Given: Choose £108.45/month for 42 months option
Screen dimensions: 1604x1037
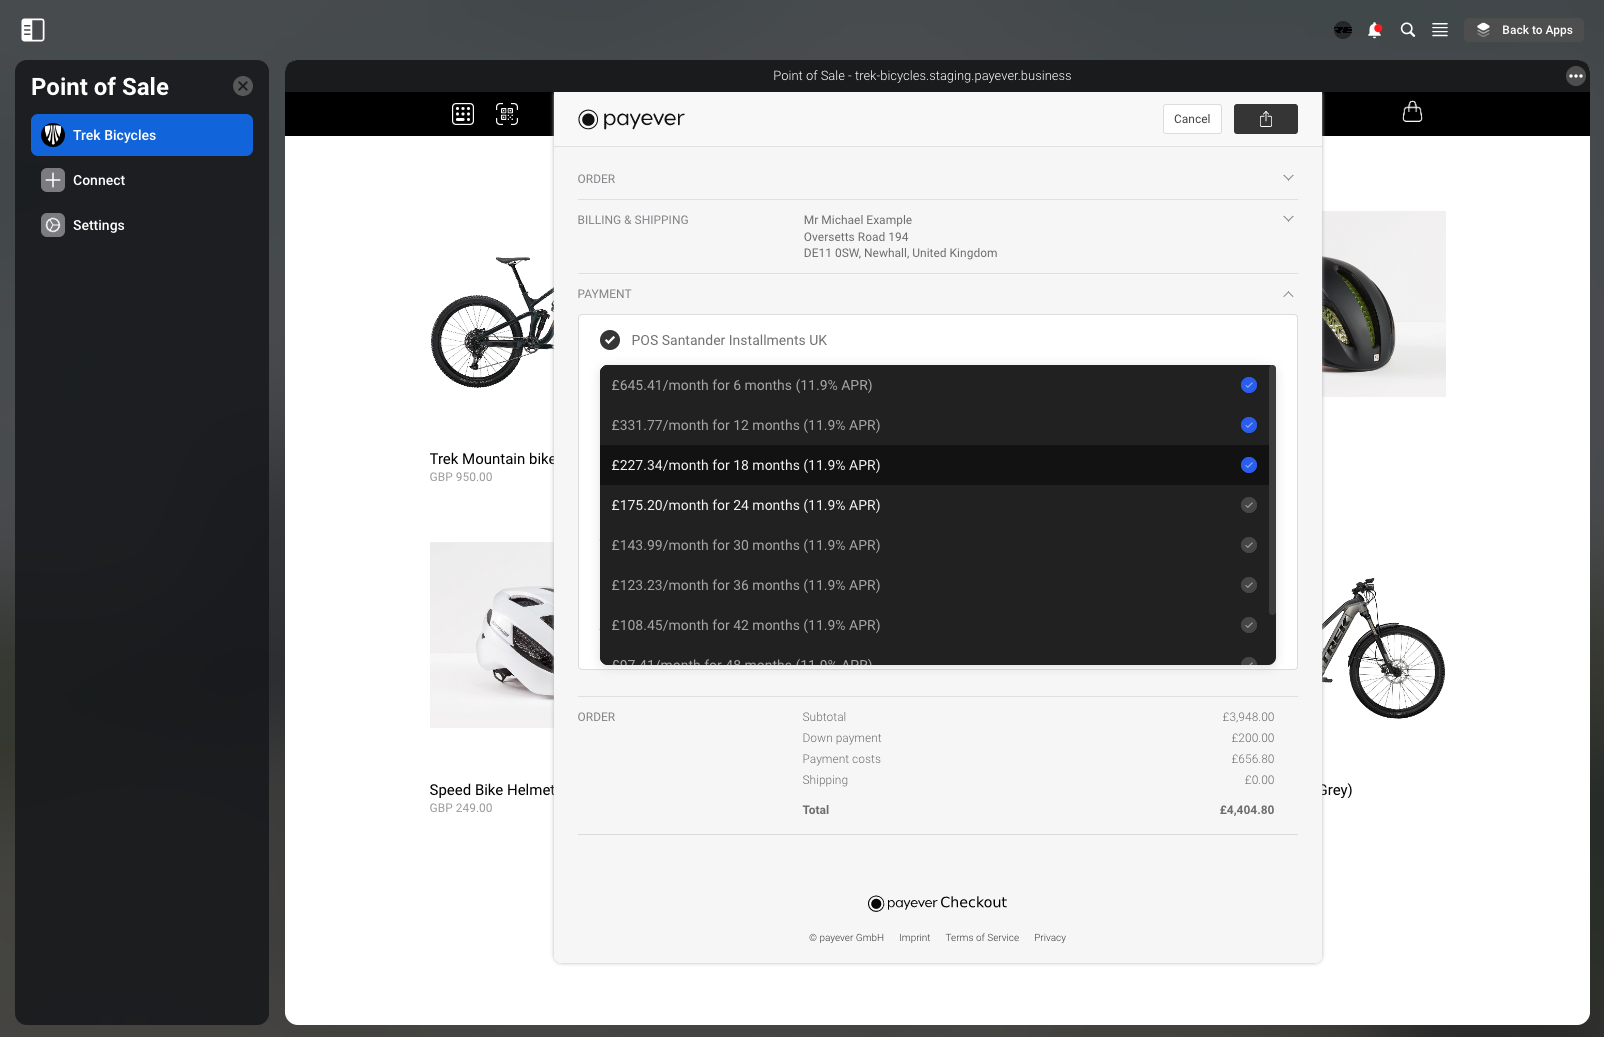Looking at the screenshot, I should click(x=934, y=625).
